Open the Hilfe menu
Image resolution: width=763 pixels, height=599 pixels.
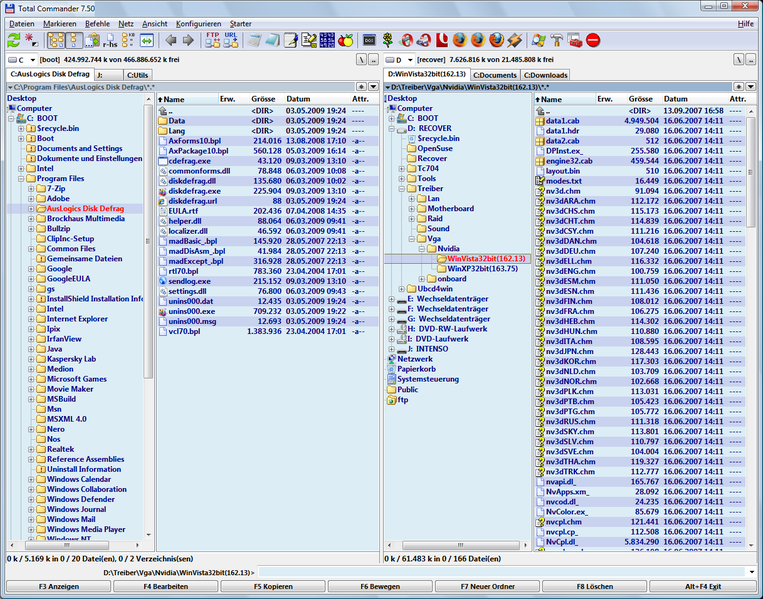pos(745,24)
